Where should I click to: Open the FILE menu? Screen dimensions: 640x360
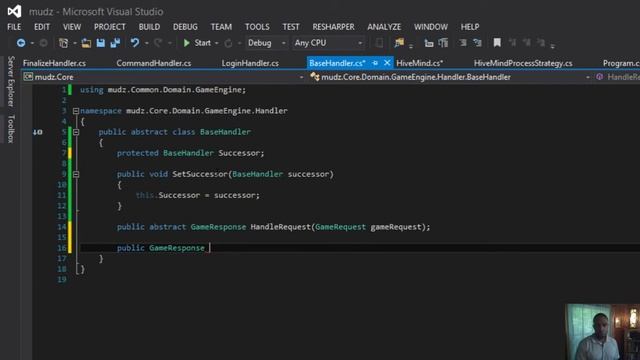[14, 27]
